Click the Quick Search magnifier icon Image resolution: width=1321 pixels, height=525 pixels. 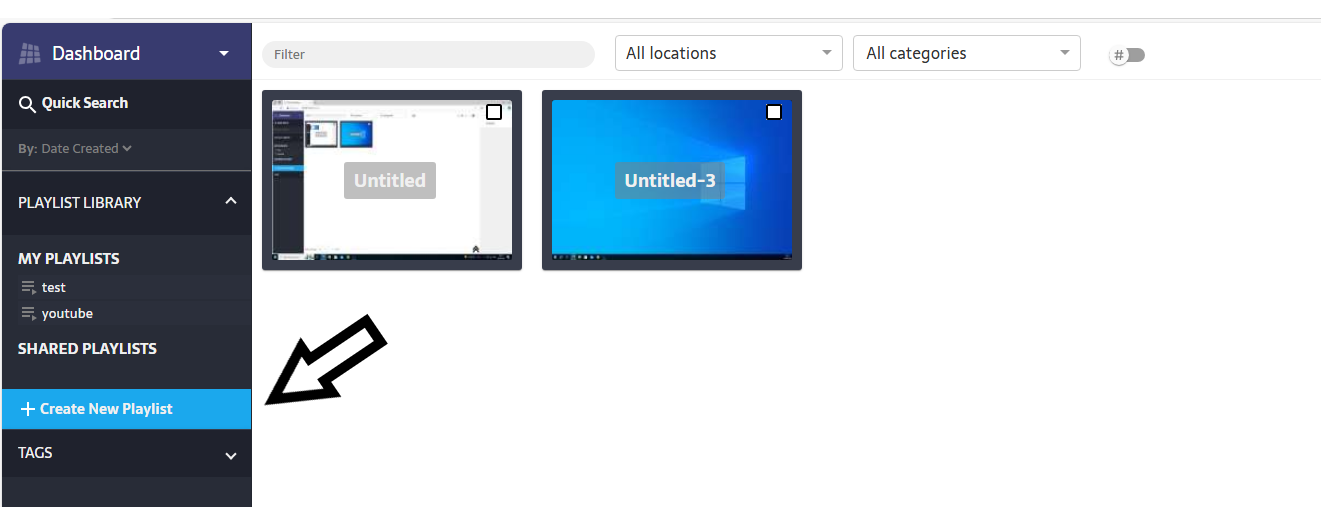[28, 104]
